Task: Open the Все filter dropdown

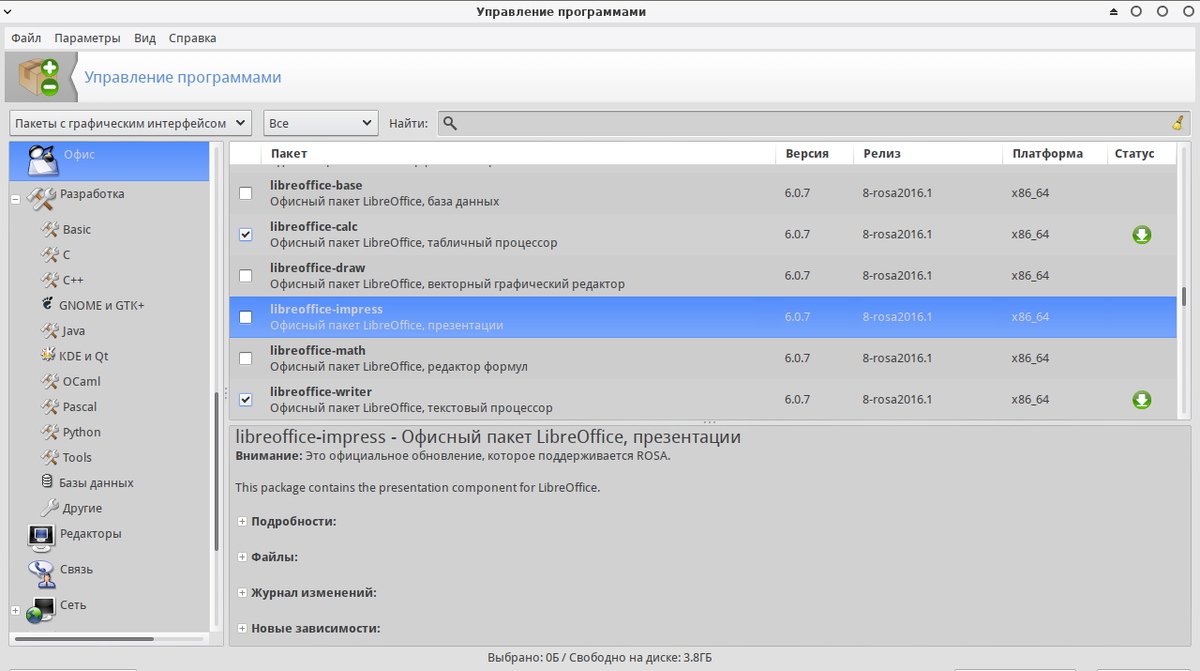Action: (321, 123)
